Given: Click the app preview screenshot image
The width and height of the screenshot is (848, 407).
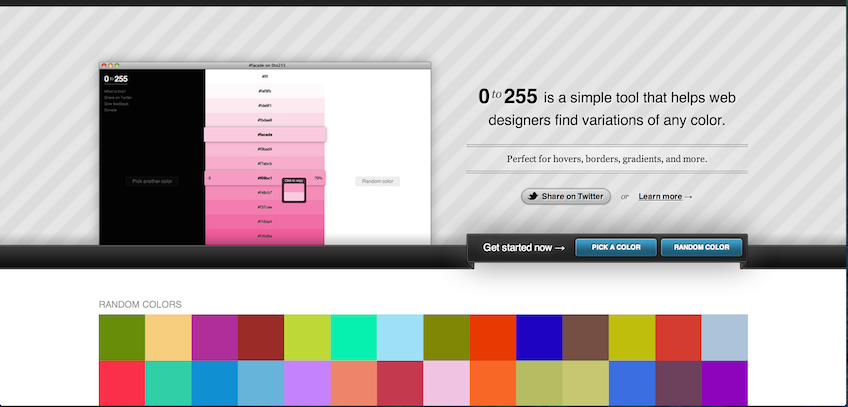Looking at the screenshot, I should [x=265, y=155].
